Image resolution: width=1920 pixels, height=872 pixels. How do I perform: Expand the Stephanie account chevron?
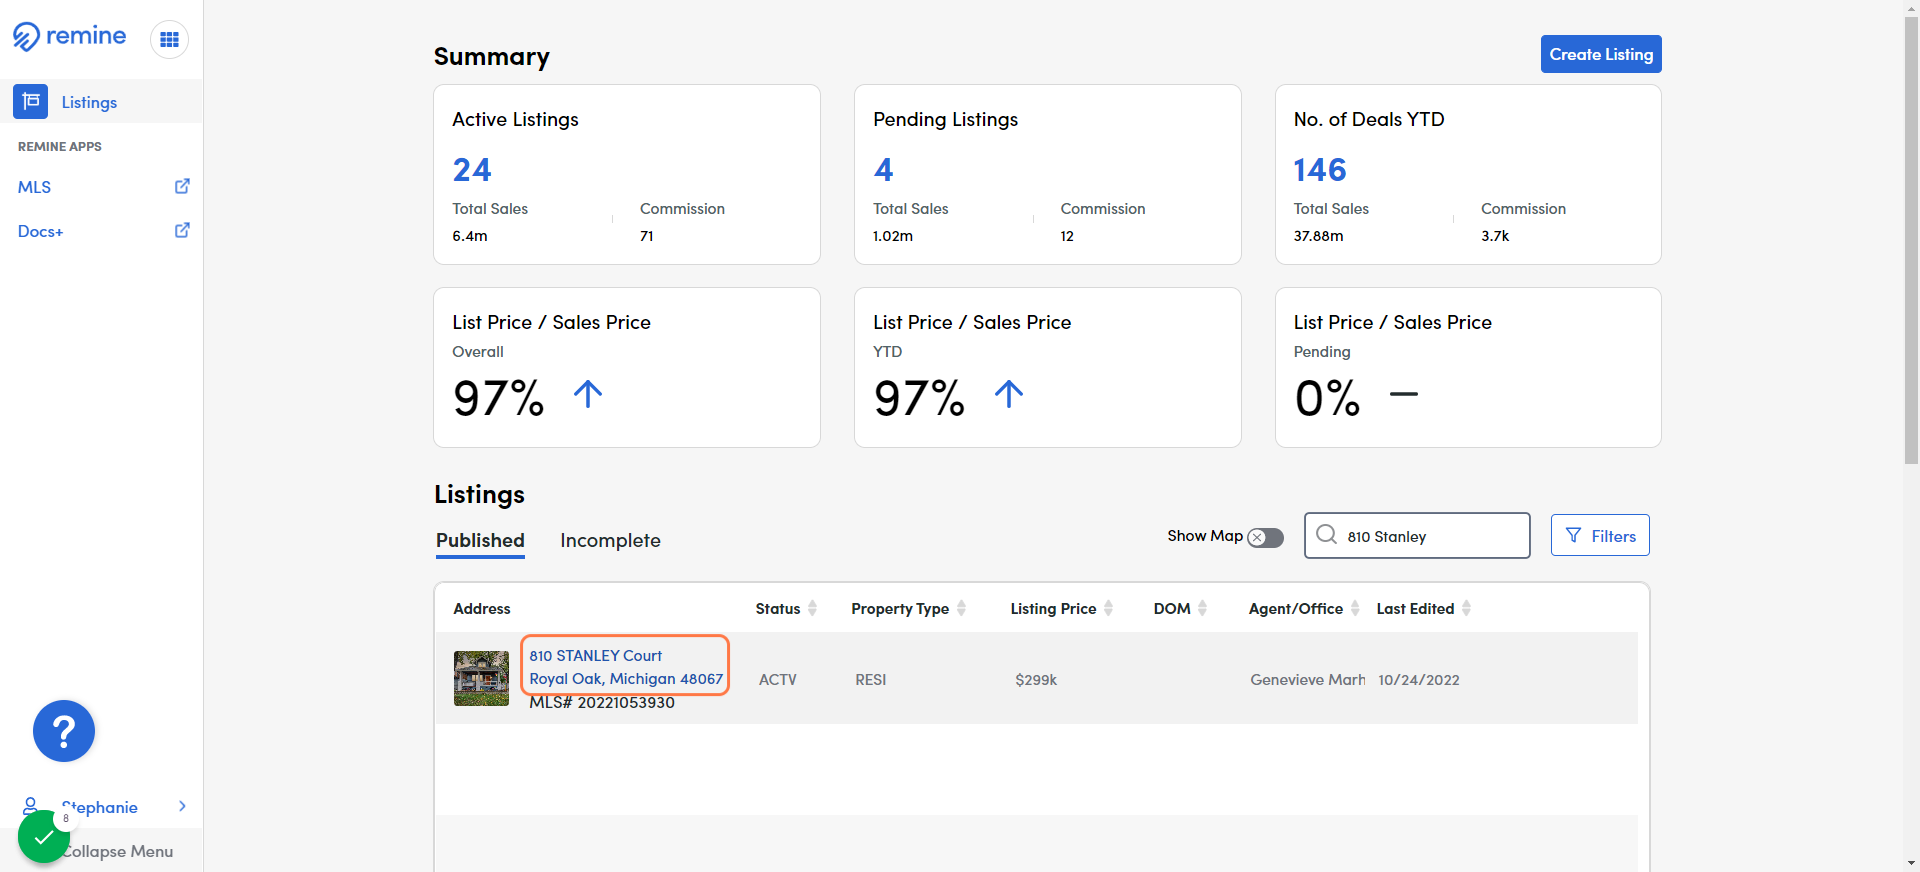click(182, 806)
